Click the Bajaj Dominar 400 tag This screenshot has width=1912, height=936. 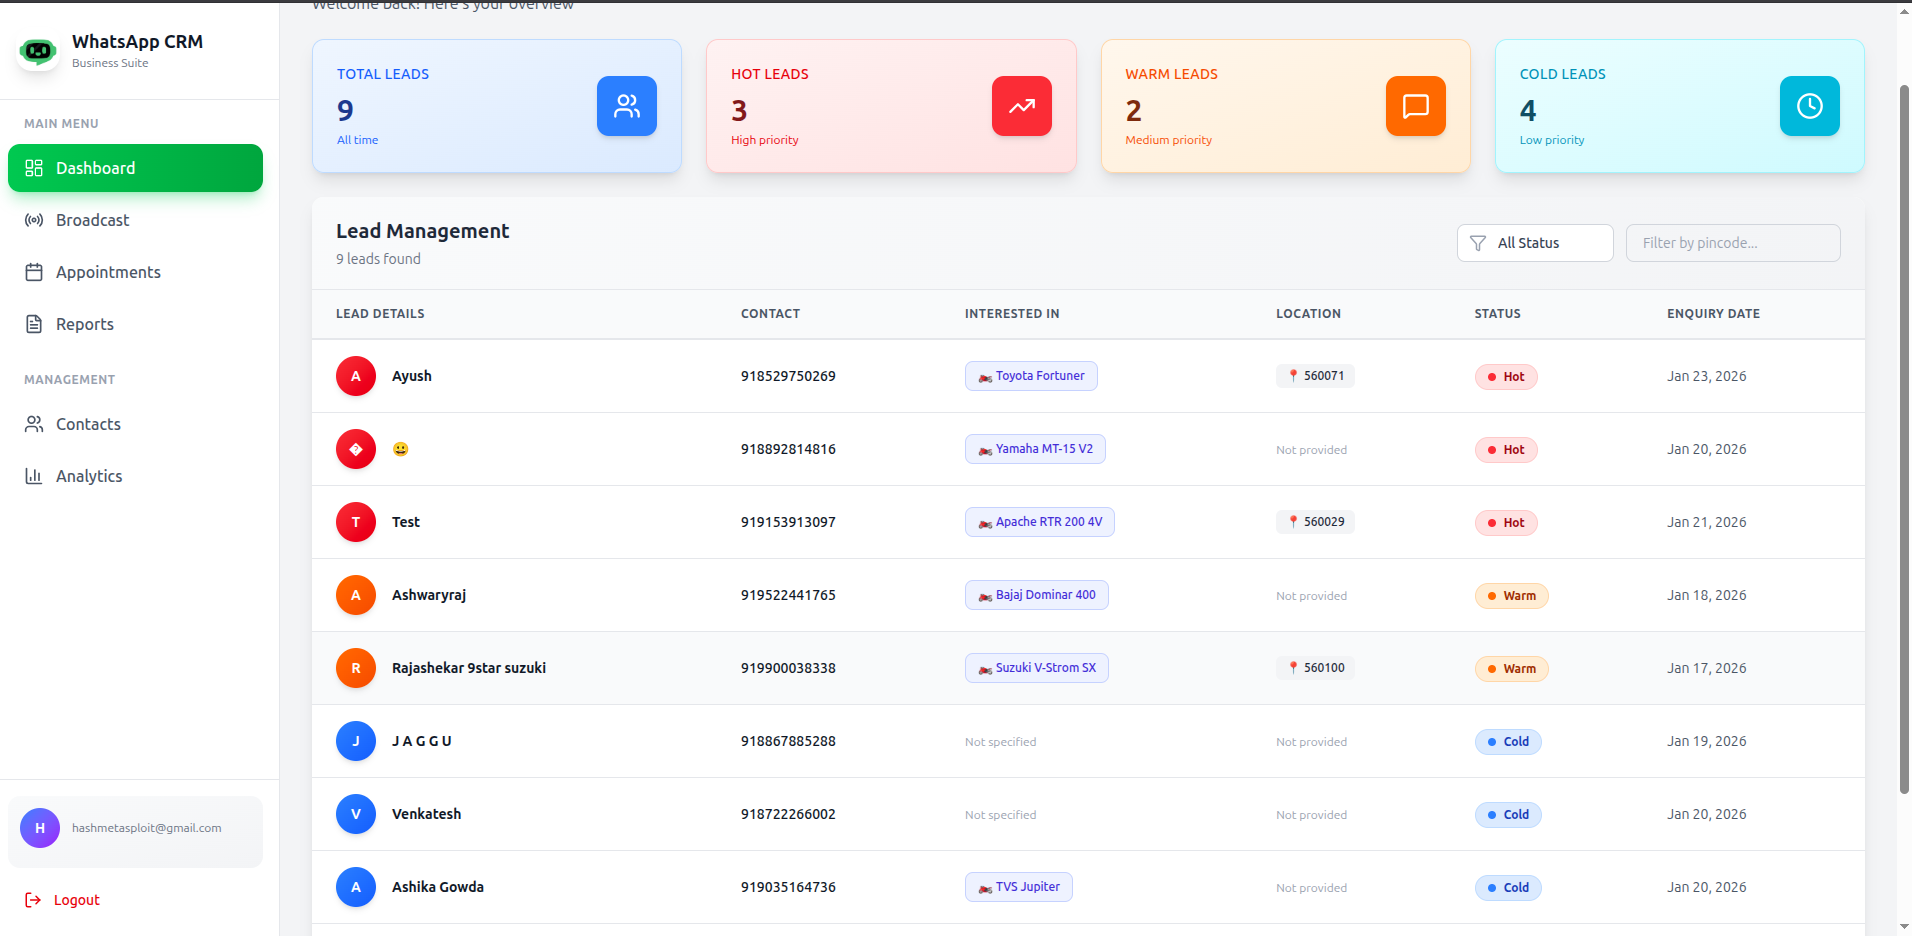coord(1037,595)
